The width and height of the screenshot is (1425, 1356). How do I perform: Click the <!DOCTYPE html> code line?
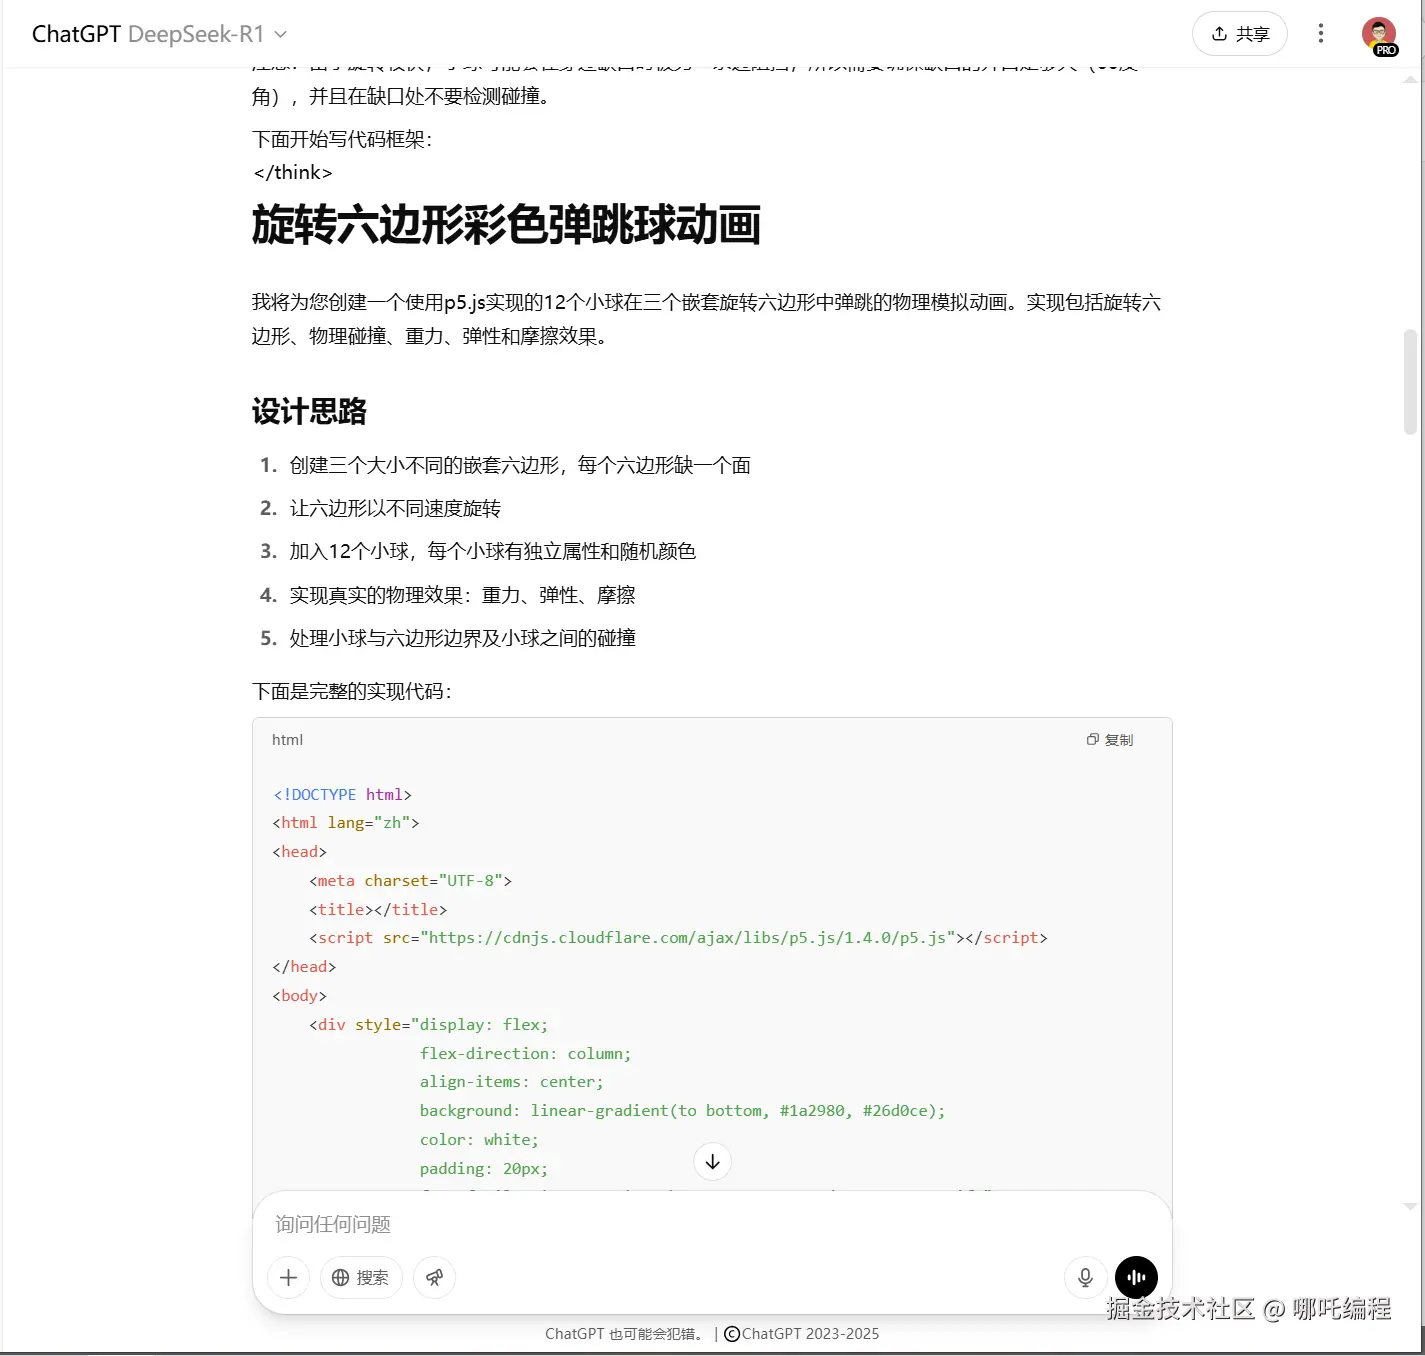coord(342,794)
